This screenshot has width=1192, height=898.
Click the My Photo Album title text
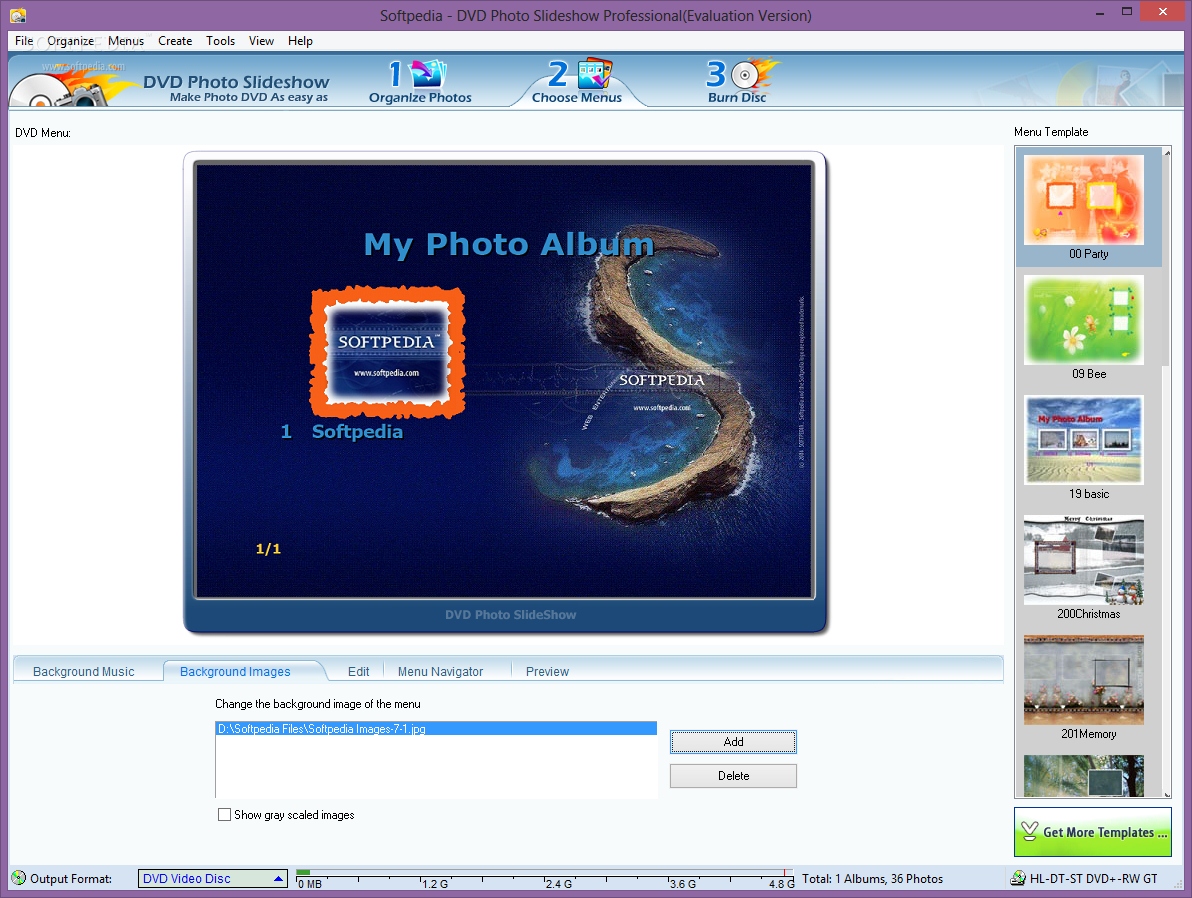pos(509,244)
